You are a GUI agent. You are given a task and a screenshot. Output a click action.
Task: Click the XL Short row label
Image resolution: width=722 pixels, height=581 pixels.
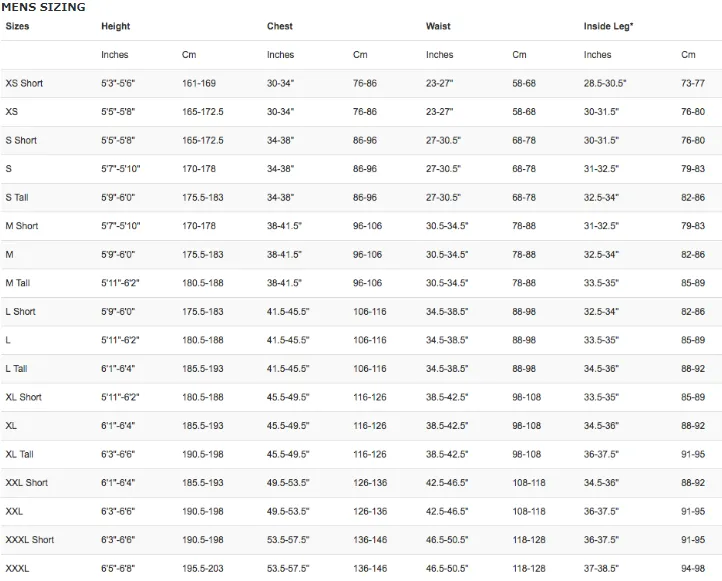pyautogui.click(x=23, y=397)
